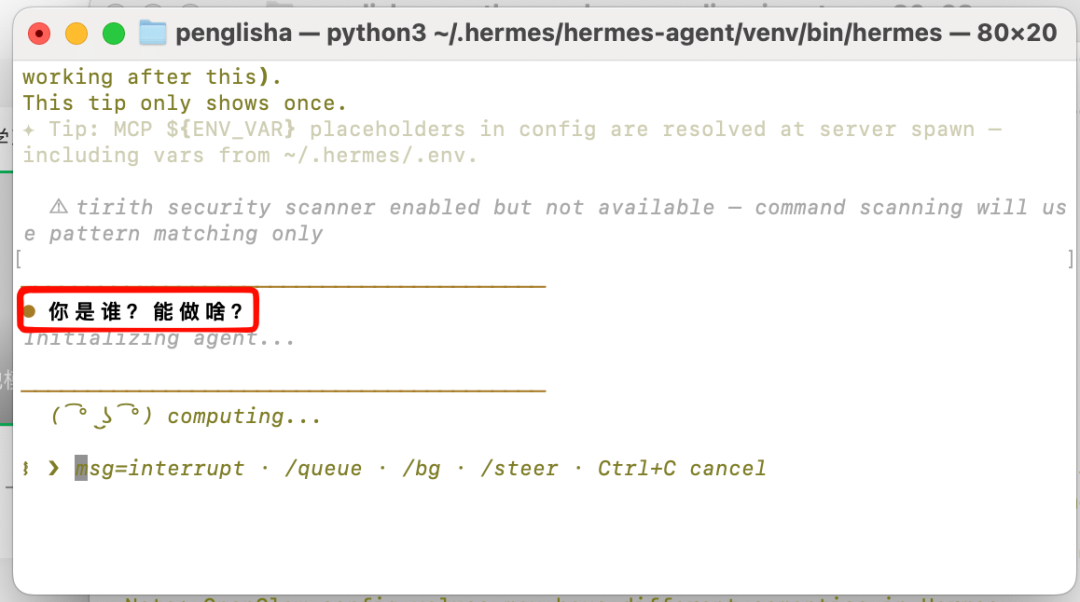The image size is (1080, 602).
Task: Click the warning triangle before tirith message
Action: coord(59,207)
